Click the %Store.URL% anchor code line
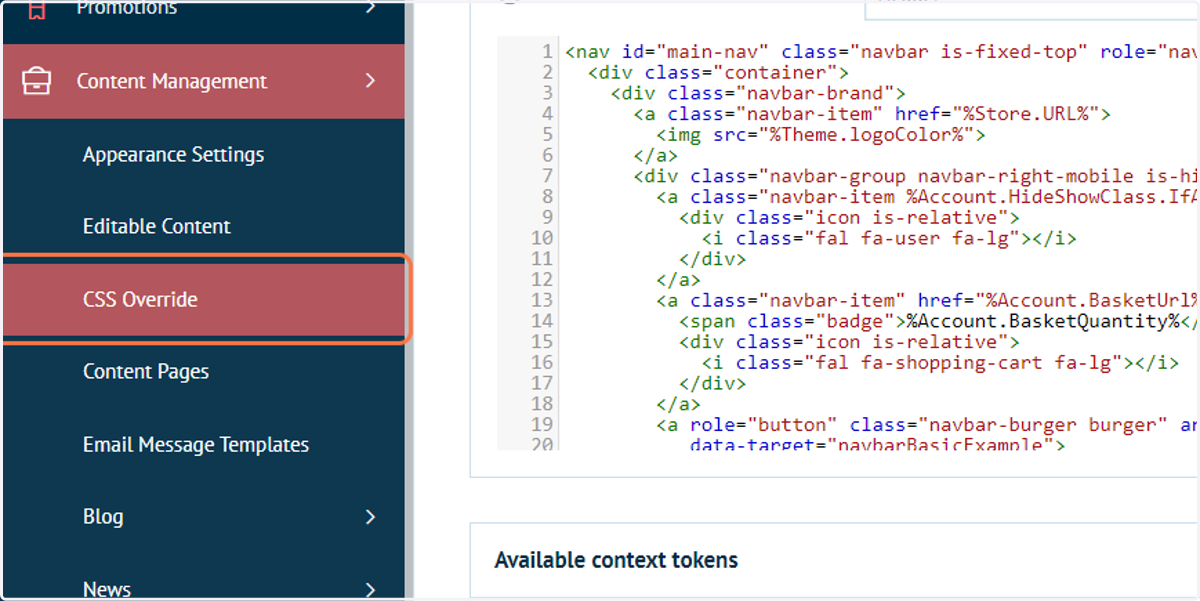The image size is (1200, 601). (872, 114)
